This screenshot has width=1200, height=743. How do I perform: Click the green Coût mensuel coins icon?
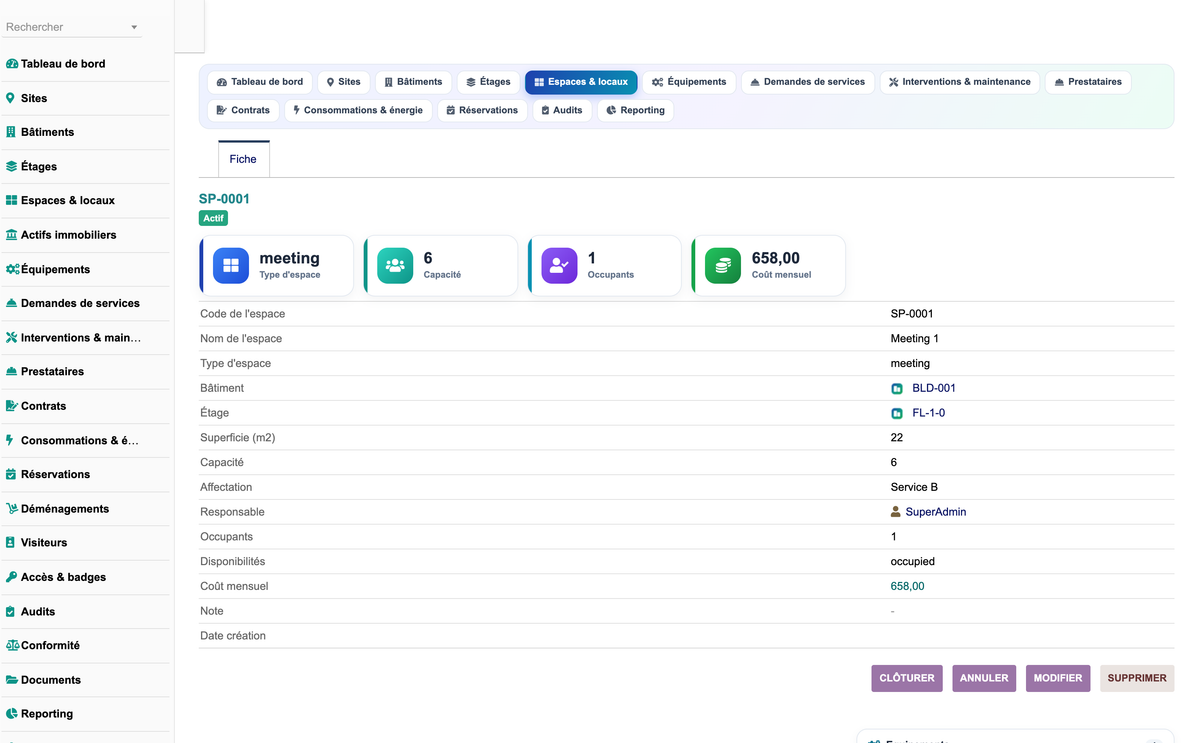(x=723, y=266)
